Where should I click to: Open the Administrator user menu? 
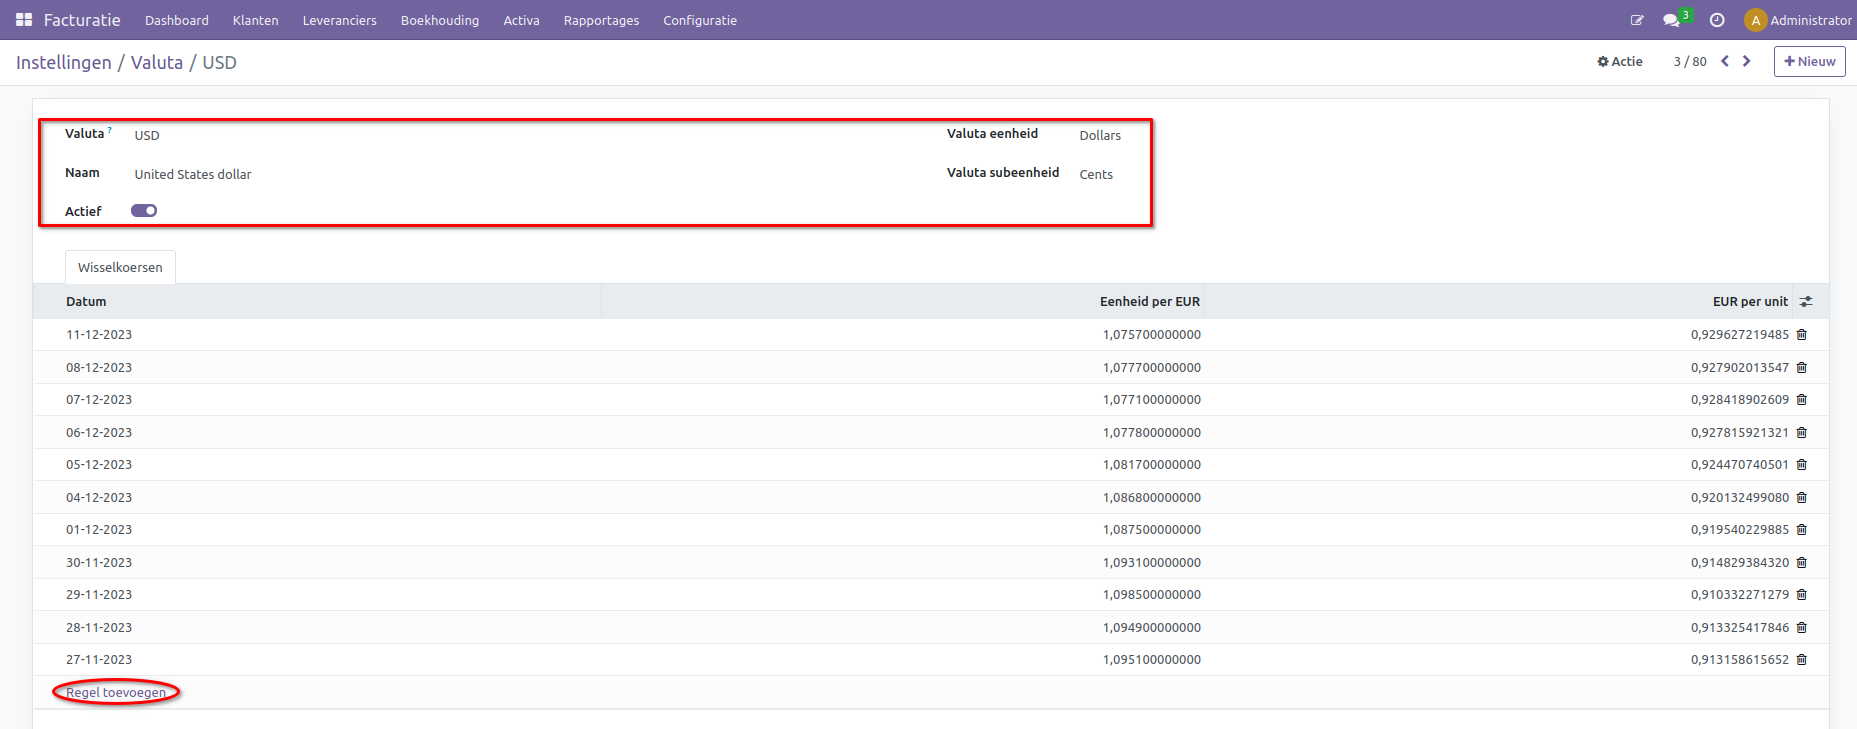[x=1798, y=20]
